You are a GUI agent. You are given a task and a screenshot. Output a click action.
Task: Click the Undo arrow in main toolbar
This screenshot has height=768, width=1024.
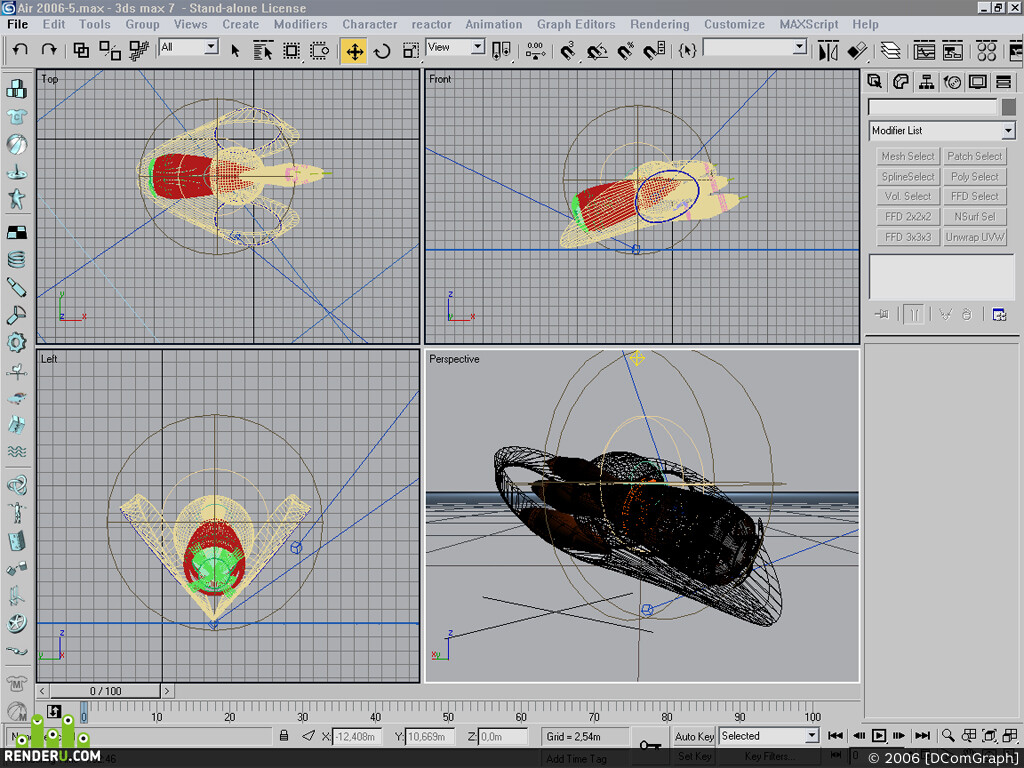(20, 50)
